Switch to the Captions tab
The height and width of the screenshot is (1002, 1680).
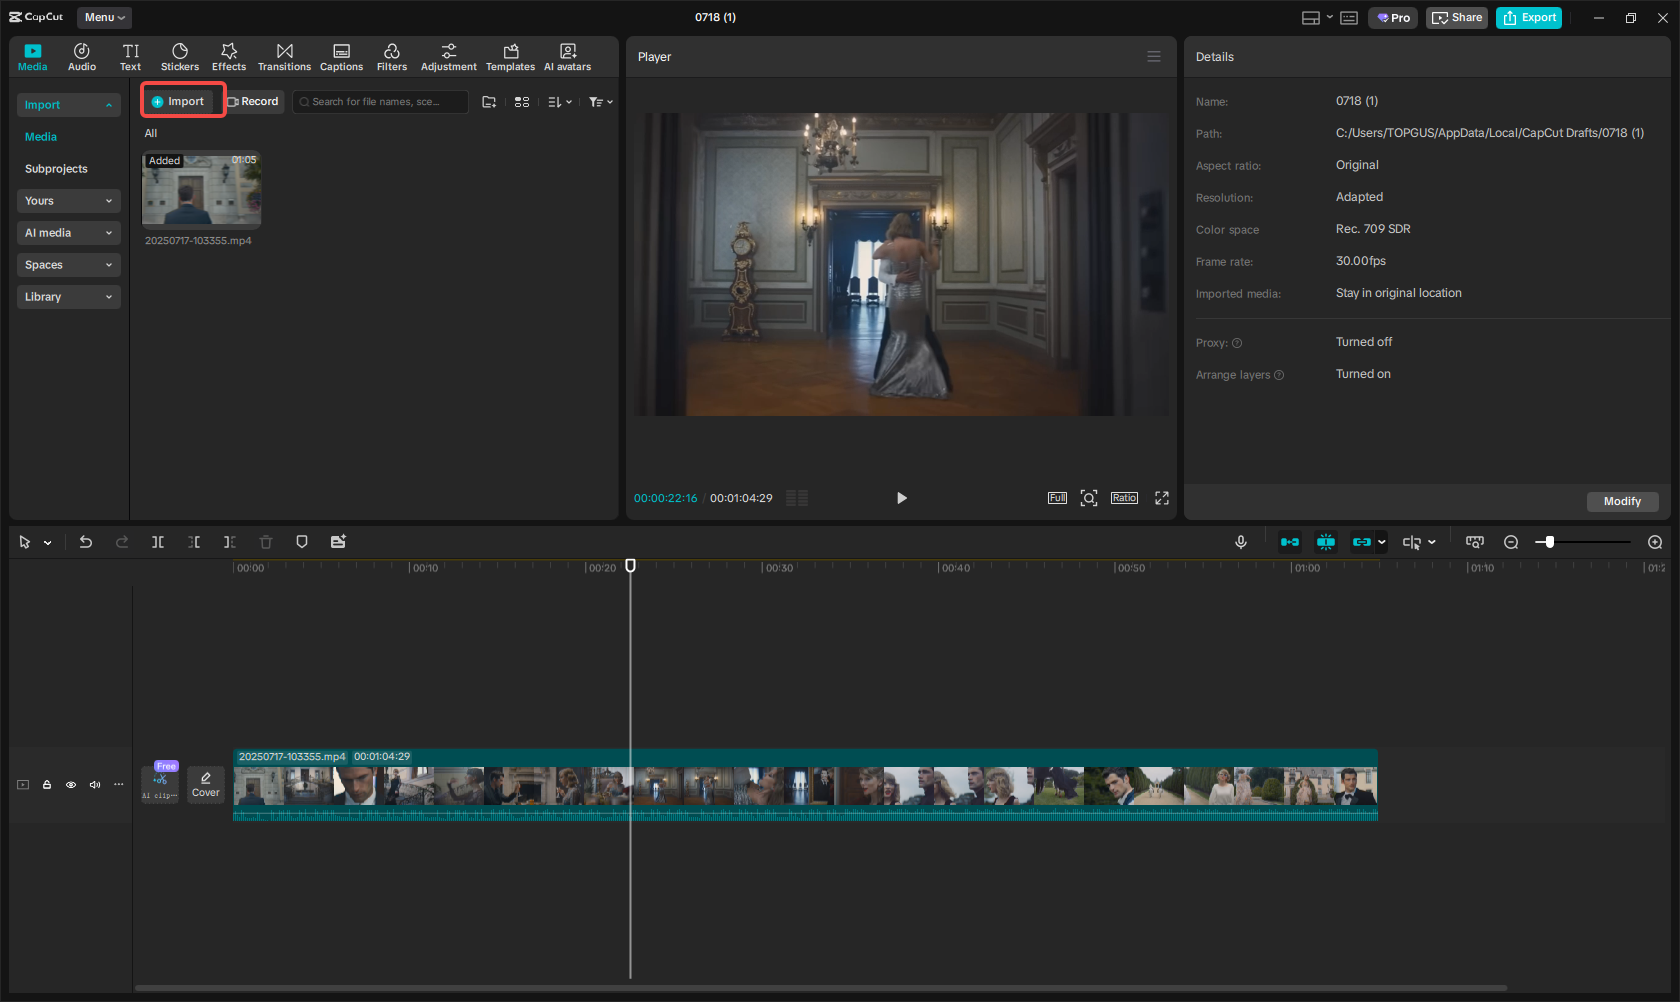pyautogui.click(x=341, y=57)
